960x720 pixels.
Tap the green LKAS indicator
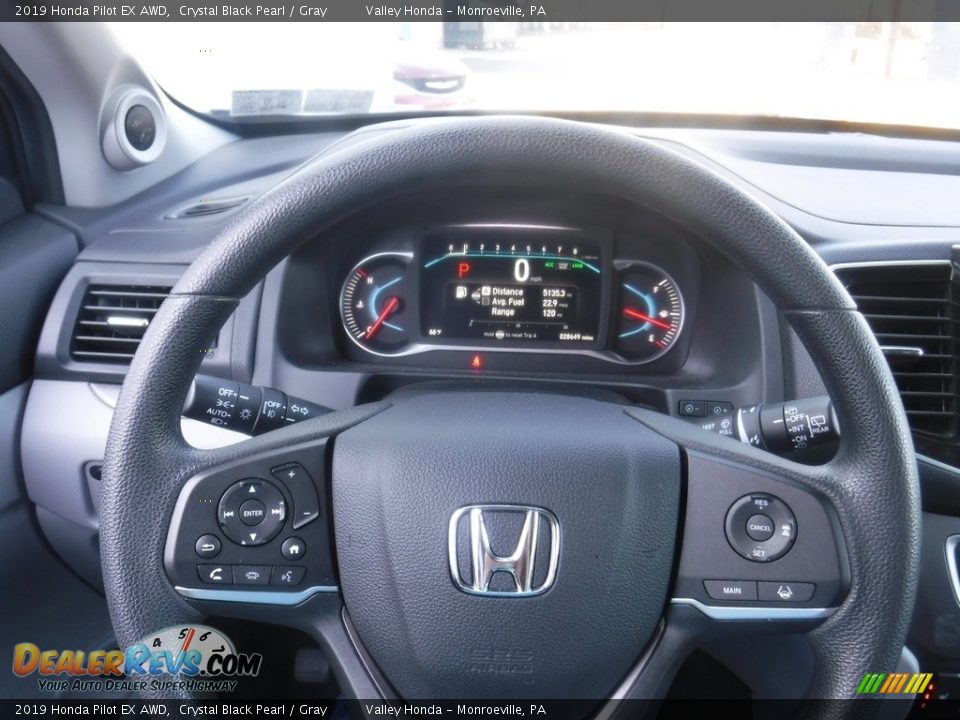(577, 266)
